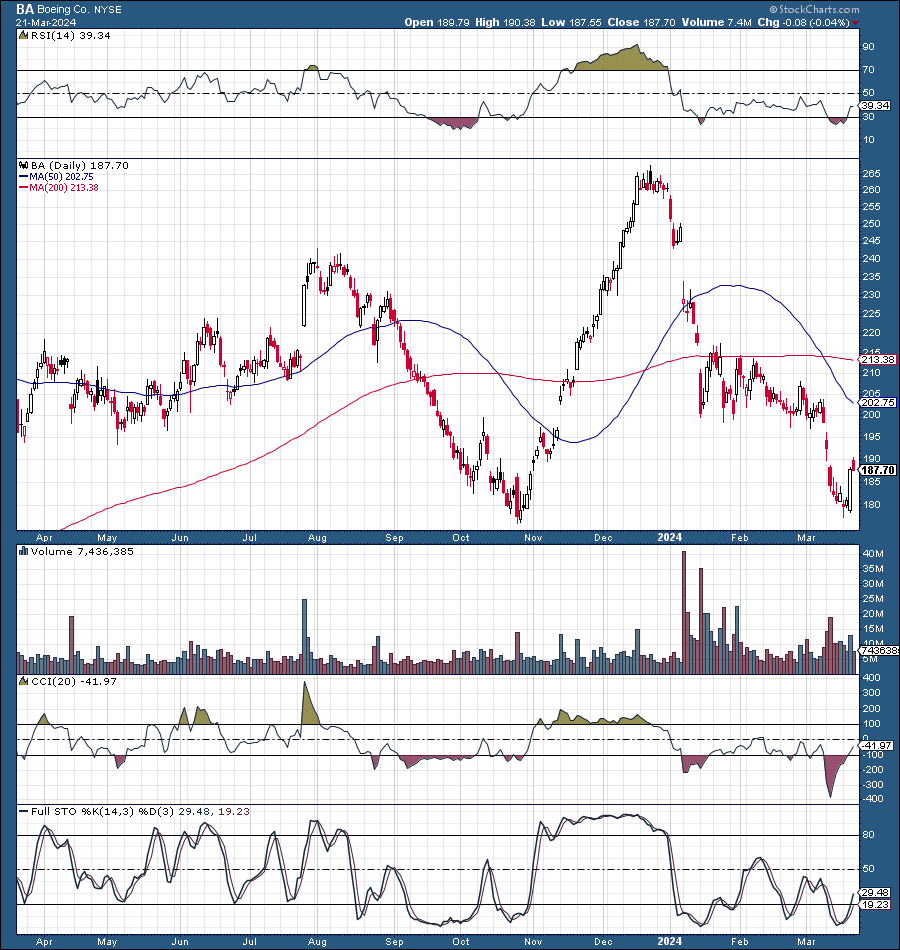The height and width of the screenshot is (950, 900).
Task: Click the Volume 7,436,385 legend label
Action: click(82, 551)
